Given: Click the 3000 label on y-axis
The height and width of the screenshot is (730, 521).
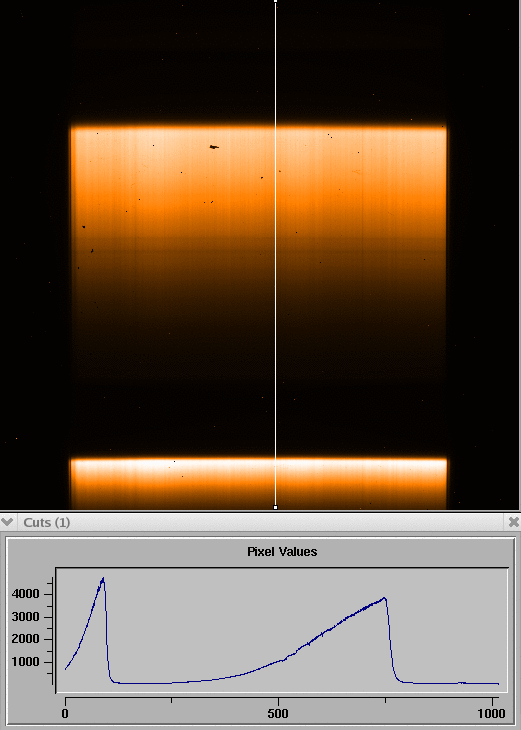Looking at the screenshot, I should (25, 617).
